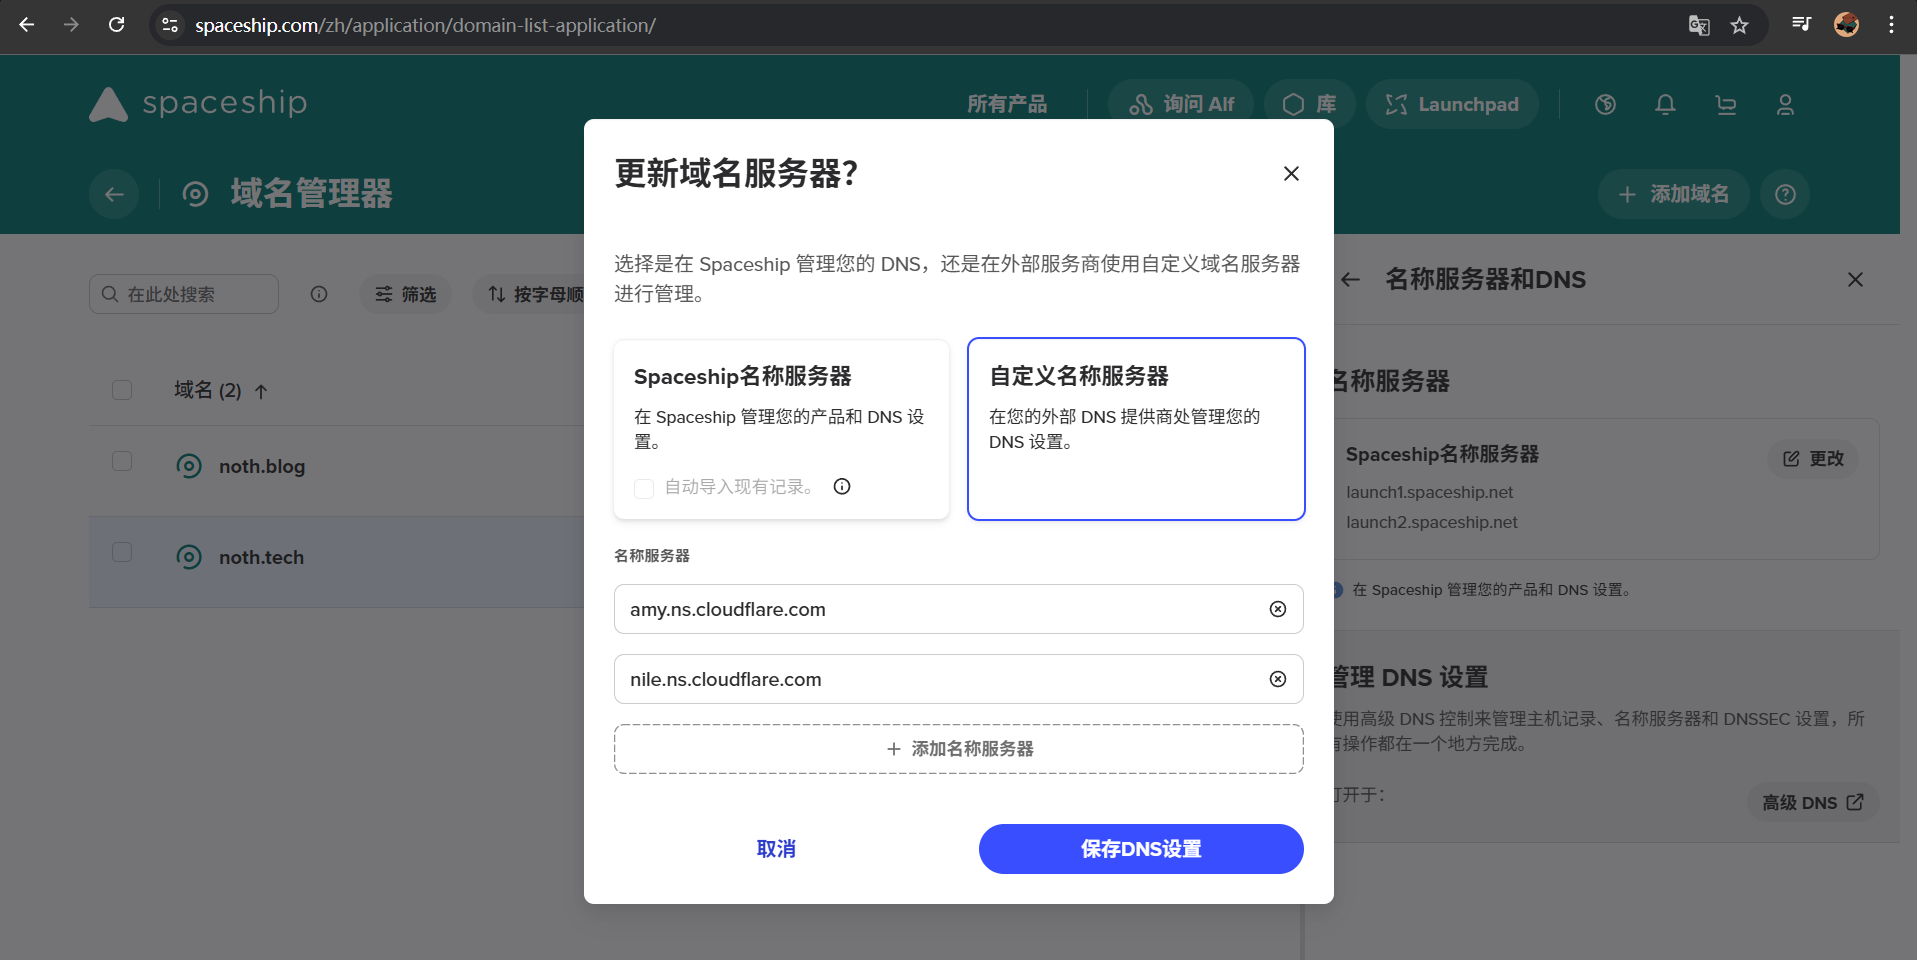Clear the amy.ns.cloudflare.com field
The height and width of the screenshot is (960, 1917).
(1277, 608)
